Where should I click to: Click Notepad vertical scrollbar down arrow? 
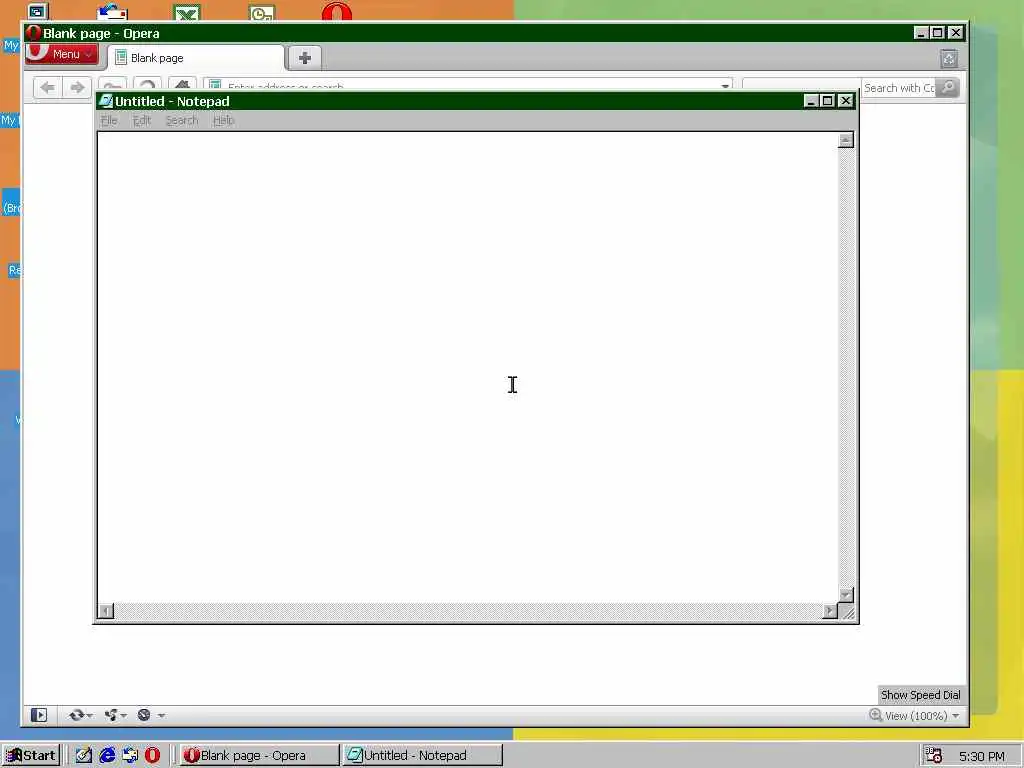coord(846,595)
